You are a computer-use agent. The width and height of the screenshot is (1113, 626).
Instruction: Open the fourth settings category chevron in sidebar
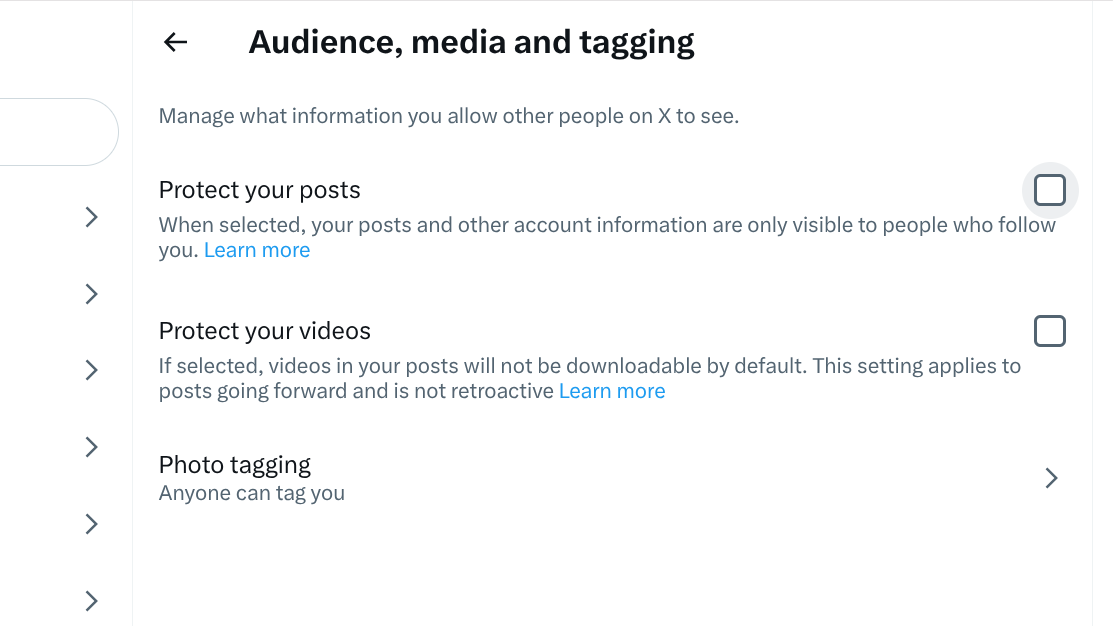point(91,447)
